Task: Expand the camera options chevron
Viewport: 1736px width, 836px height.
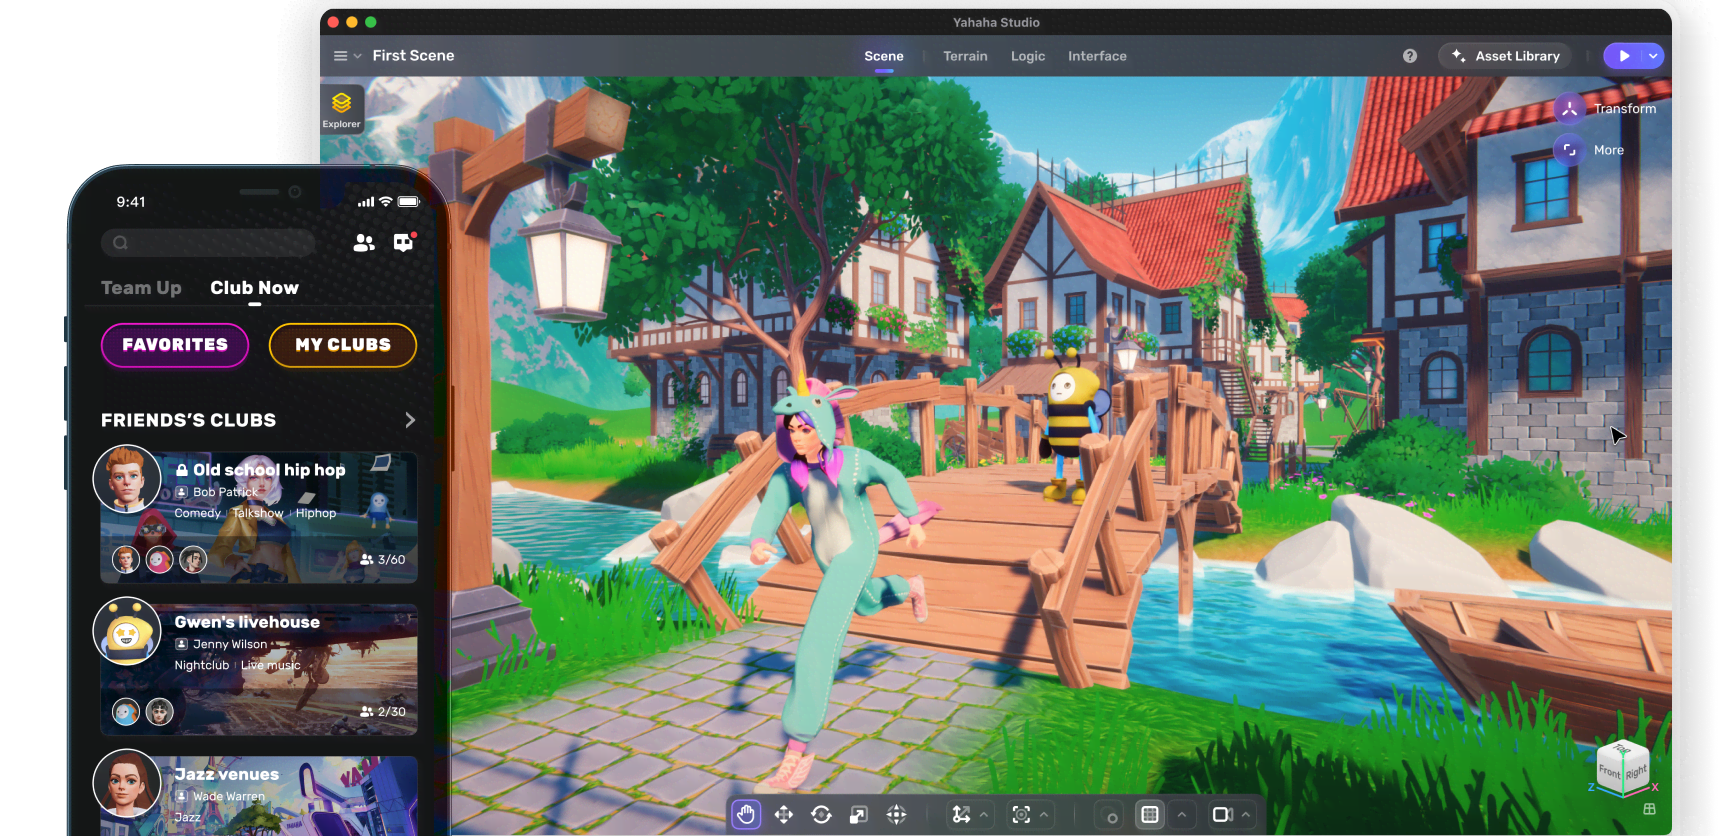Action: pos(1246,815)
